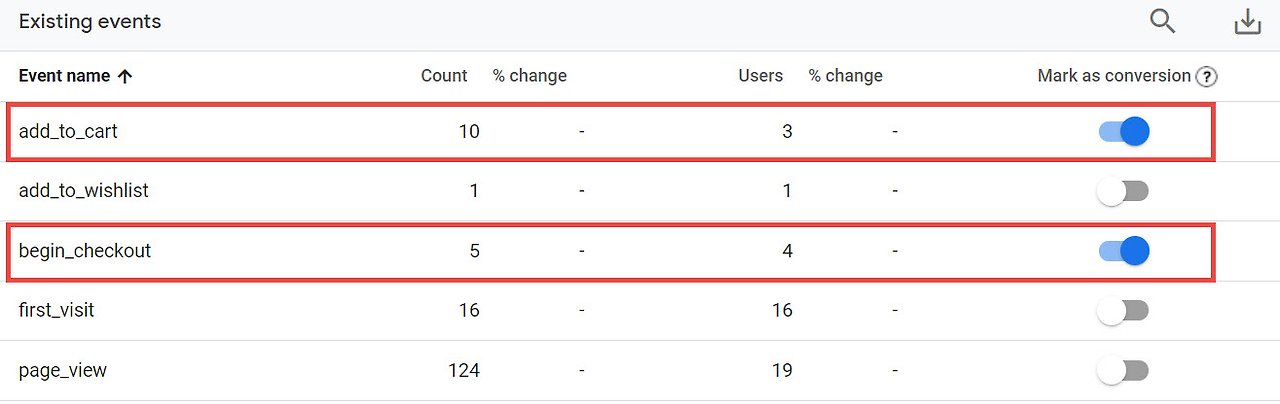Mark first_visit as conversion
Image resolution: width=1280 pixels, height=404 pixels.
[1124, 311]
